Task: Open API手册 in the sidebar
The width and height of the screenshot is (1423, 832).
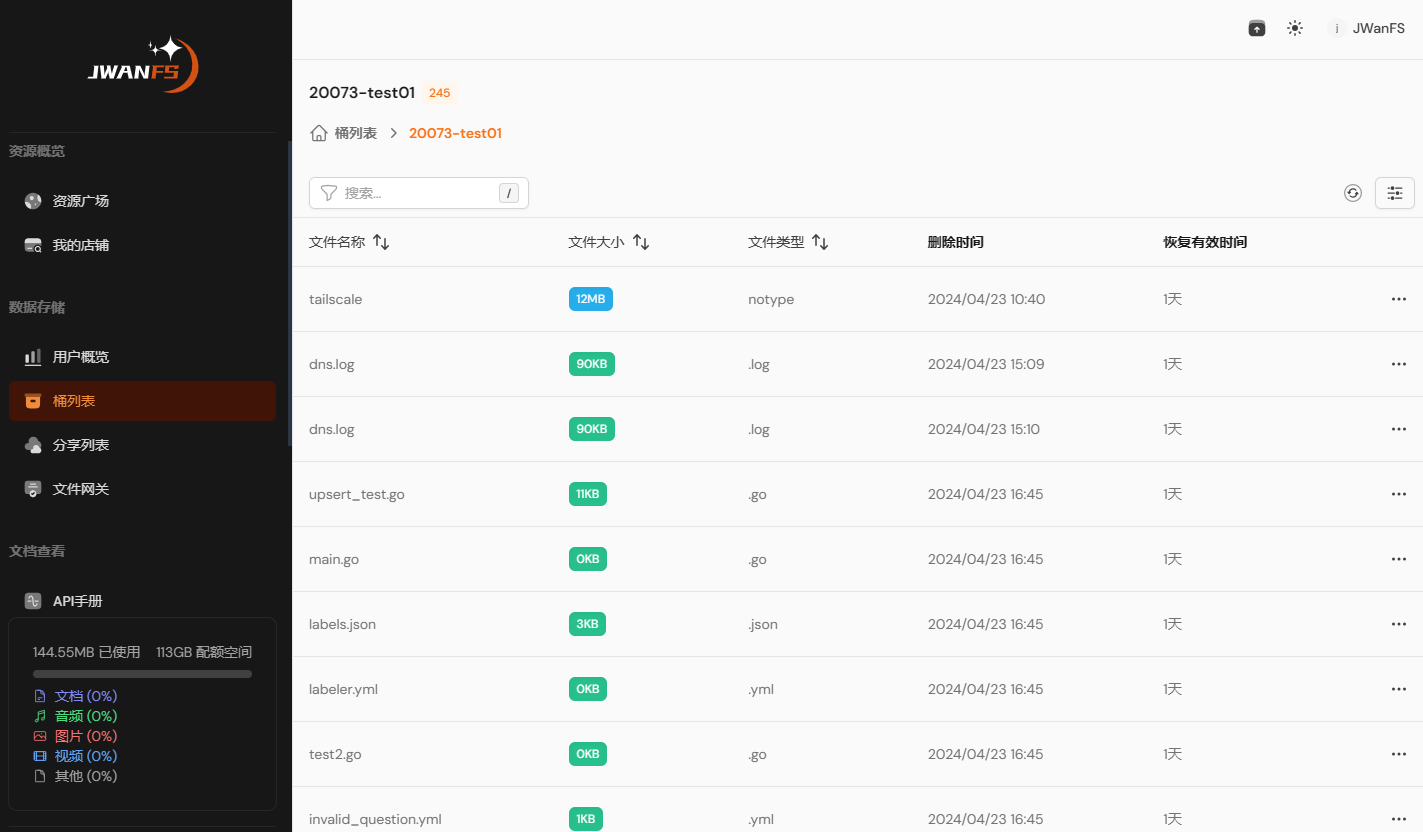Action: pyautogui.click(x=142, y=601)
